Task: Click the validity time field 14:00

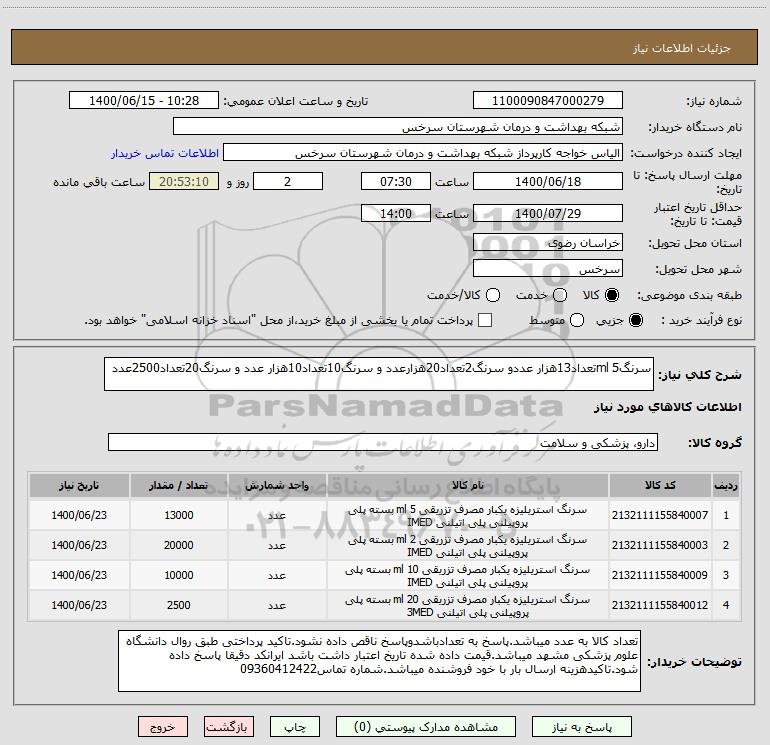Action: (x=396, y=214)
